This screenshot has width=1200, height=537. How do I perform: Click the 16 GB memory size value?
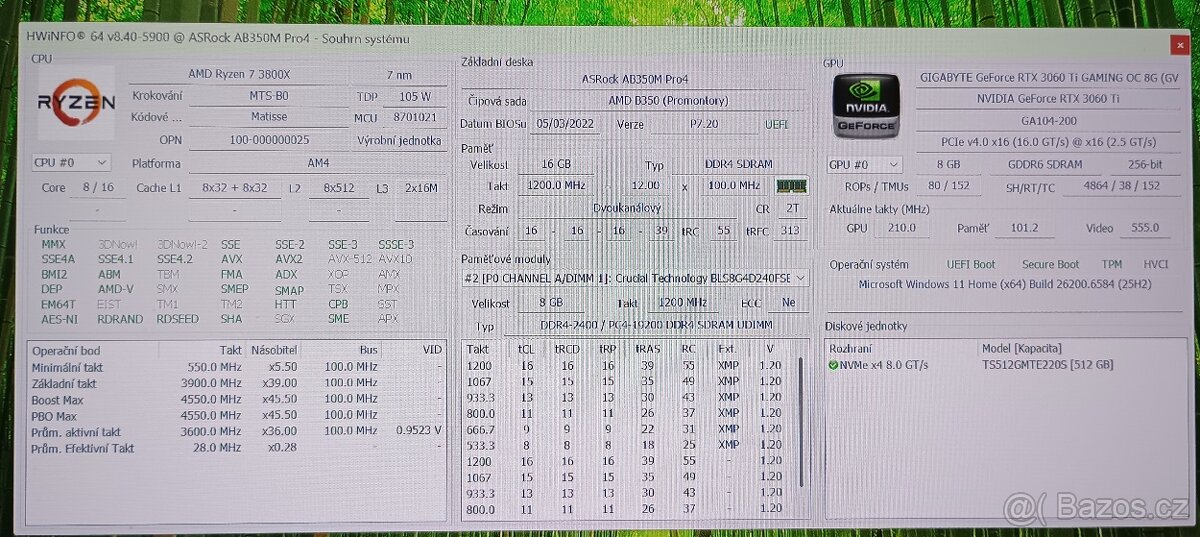[557, 165]
